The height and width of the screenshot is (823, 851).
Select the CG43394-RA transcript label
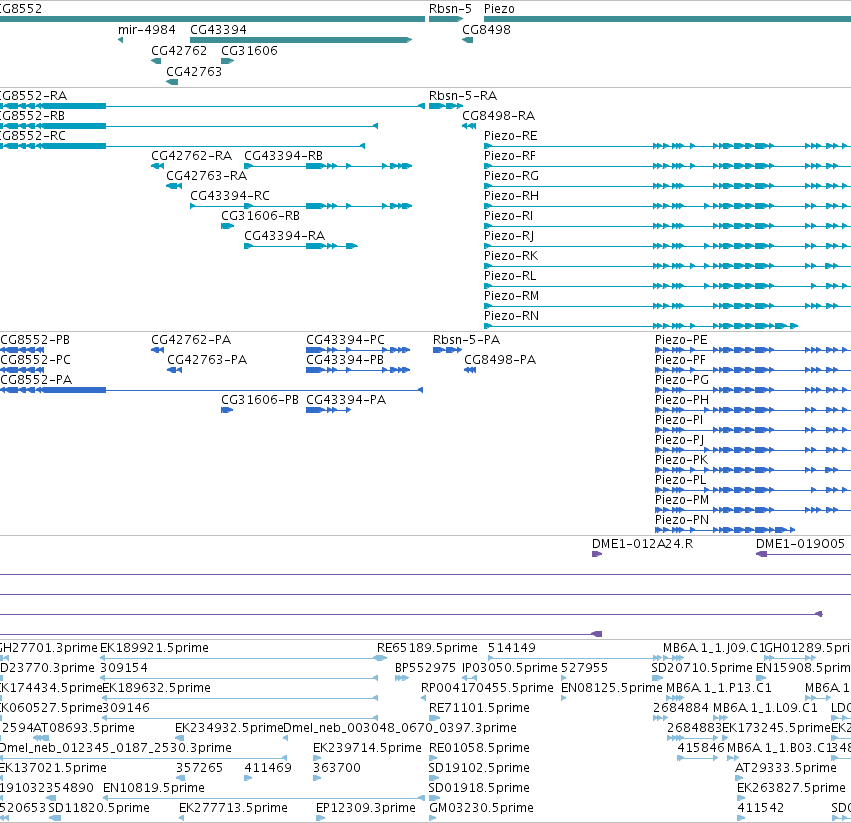point(284,236)
